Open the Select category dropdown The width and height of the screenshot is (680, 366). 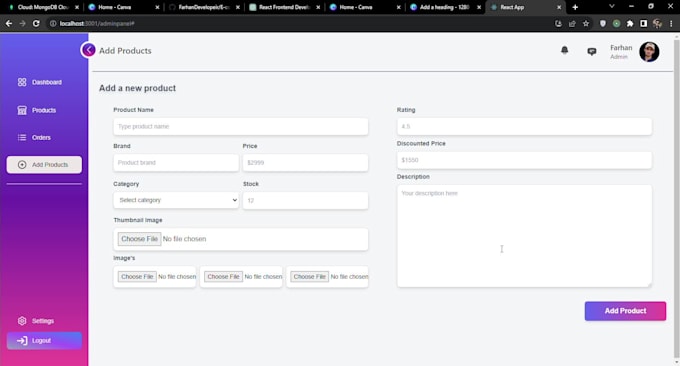(176, 200)
